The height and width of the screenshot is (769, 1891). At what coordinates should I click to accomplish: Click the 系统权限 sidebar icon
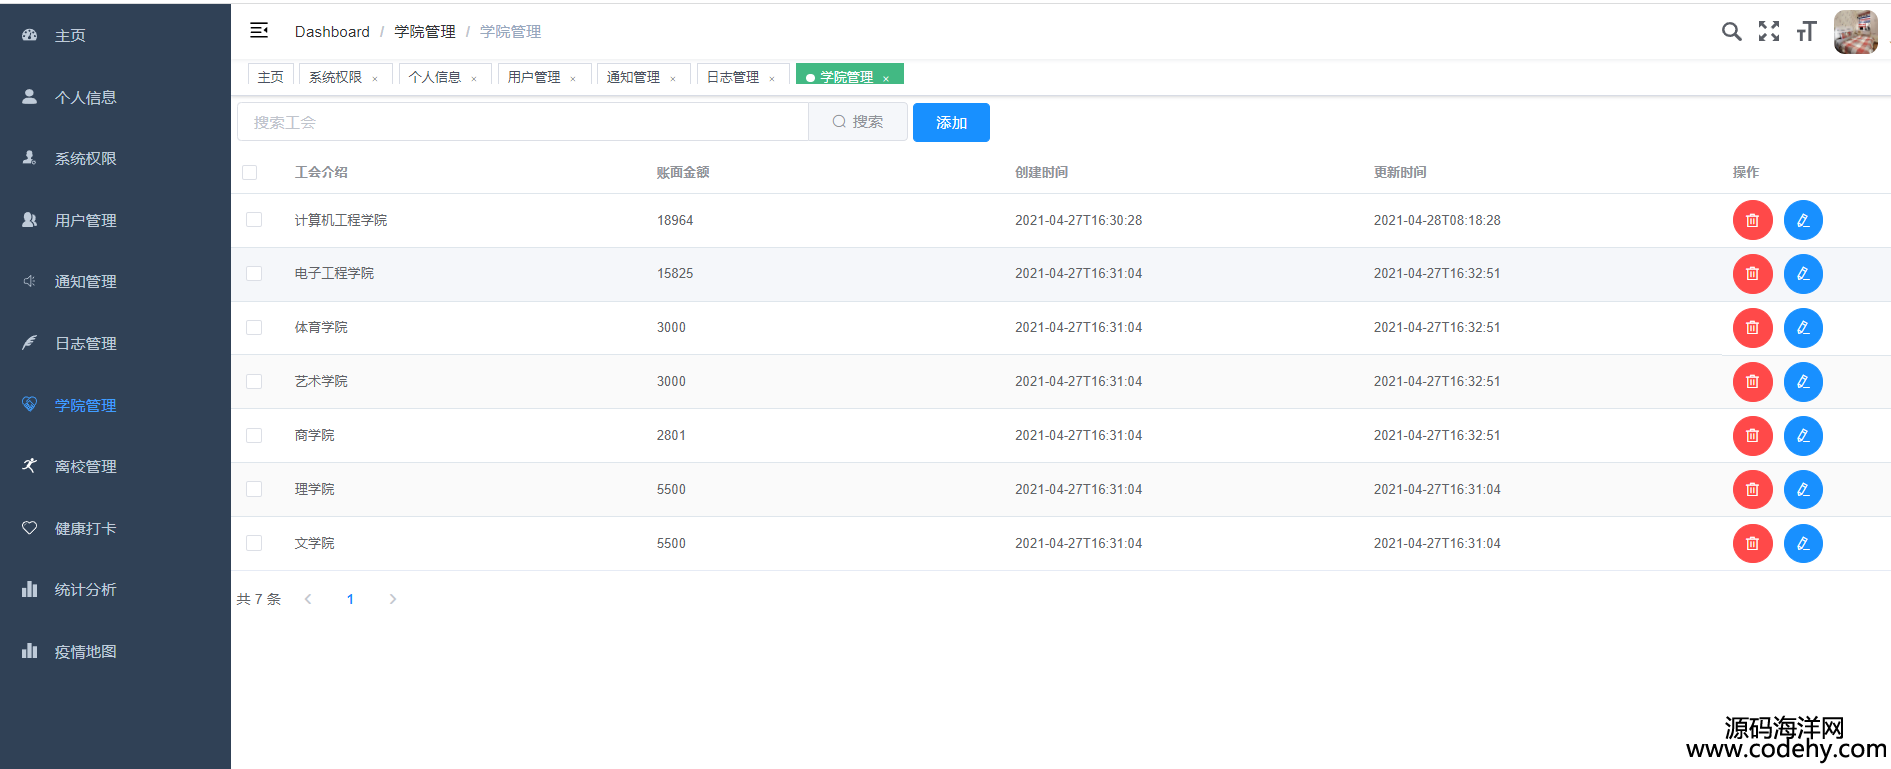[30, 158]
